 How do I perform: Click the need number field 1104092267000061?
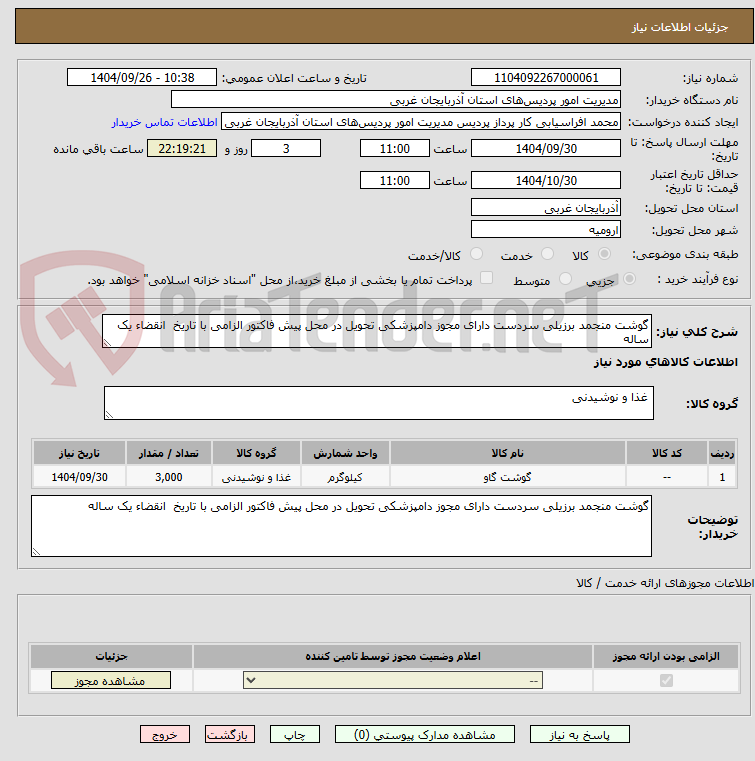(x=545, y=78)
